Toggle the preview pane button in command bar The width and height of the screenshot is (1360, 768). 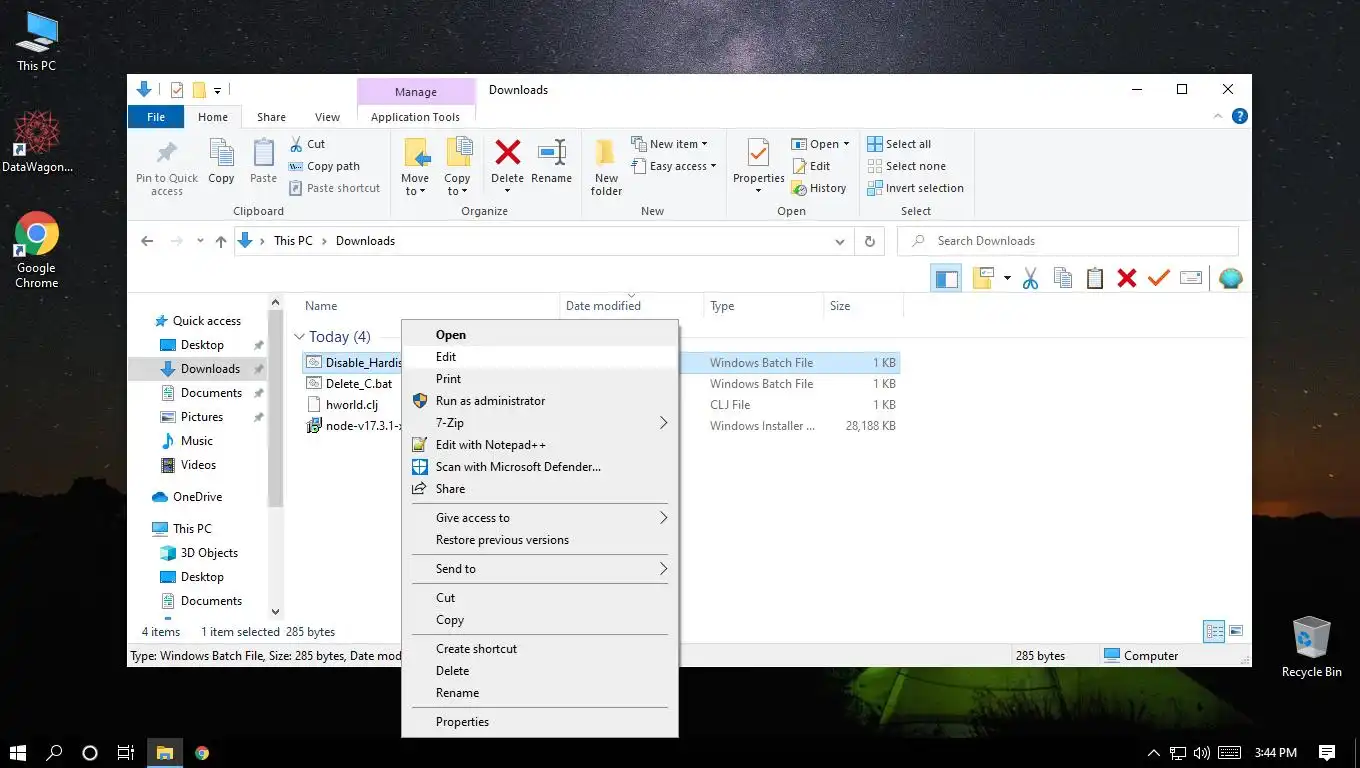pos(946,279)
